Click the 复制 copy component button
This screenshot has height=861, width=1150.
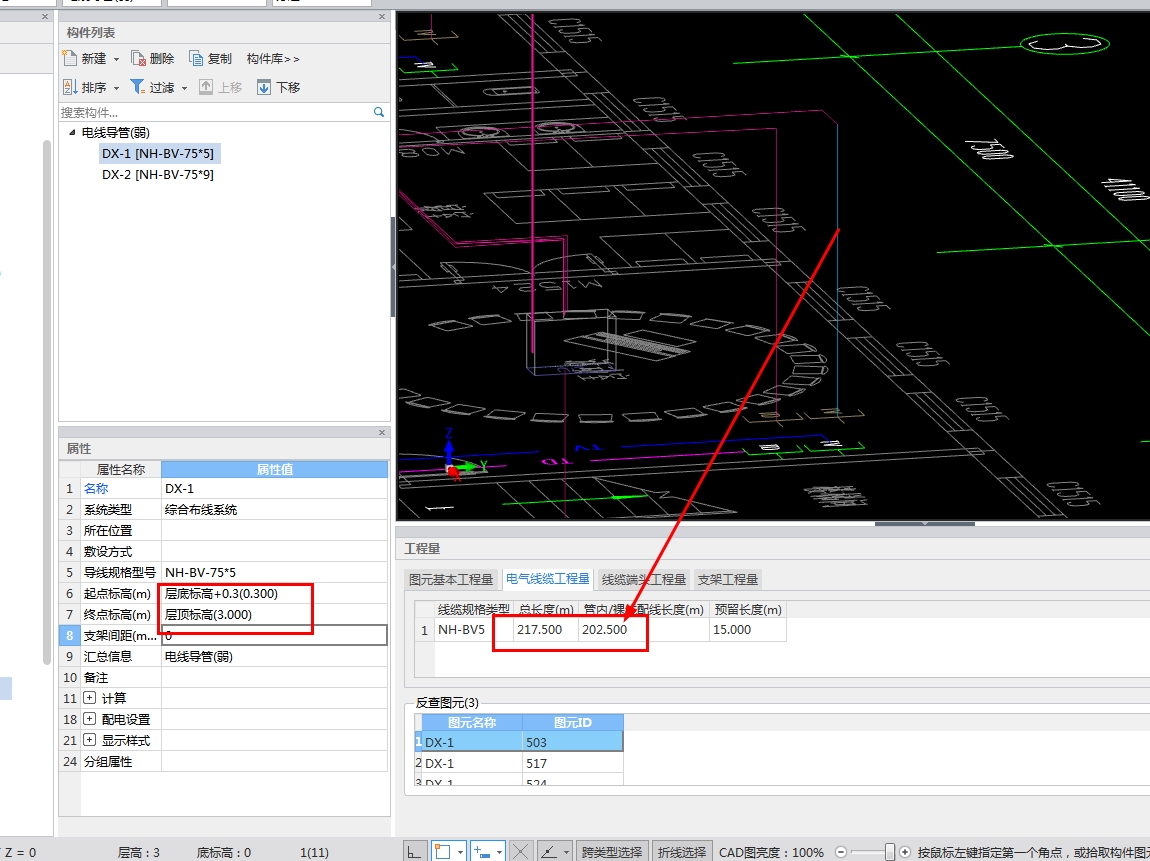(x=210, y=59)
